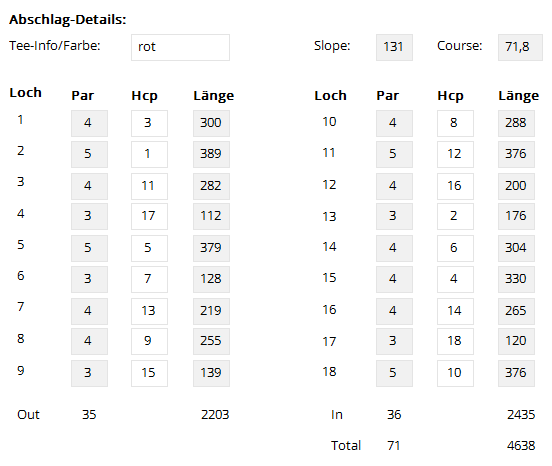Select the Par field of hole 5
This screenshot has height=466, width=552.
[x=89, y=248]
